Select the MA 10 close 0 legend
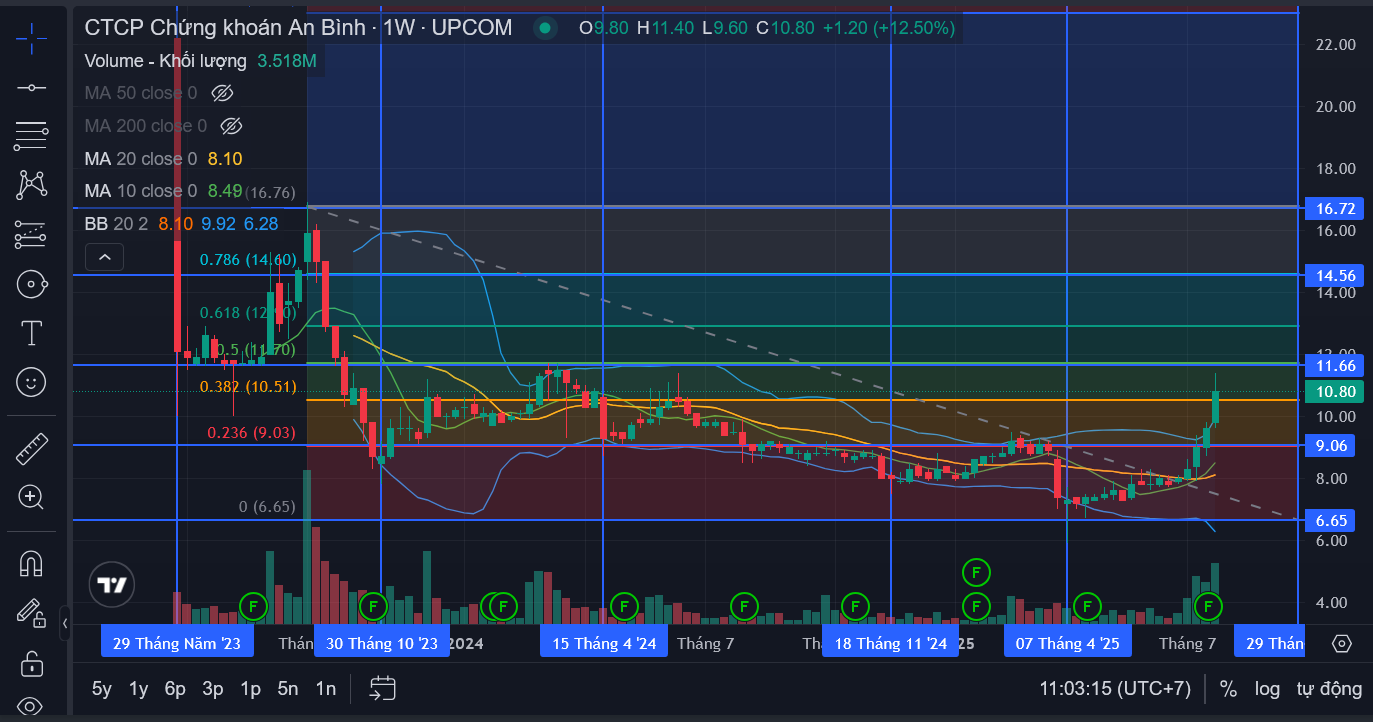Screen dimensions: 1373x722 pyautogui.click(x=141, y=191)
